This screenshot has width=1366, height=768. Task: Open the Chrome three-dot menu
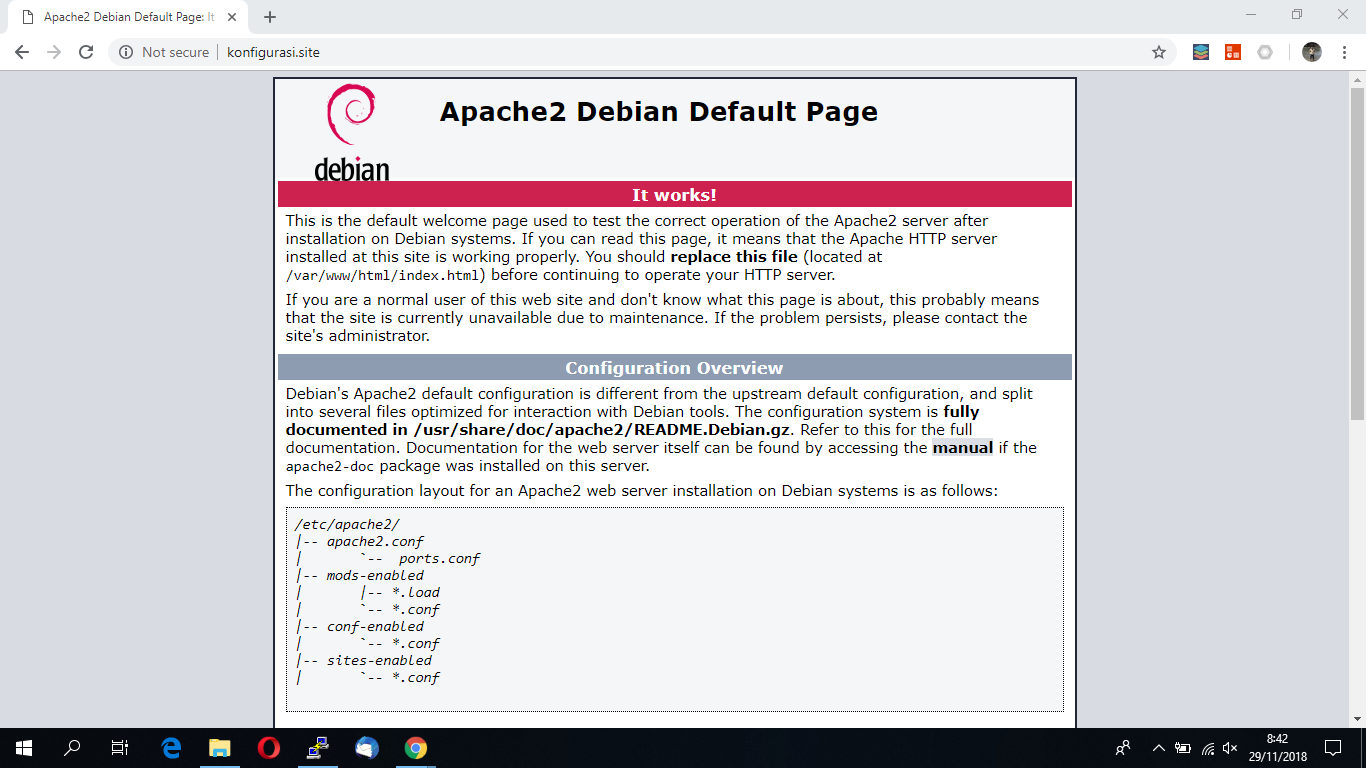click(x=1344, y=52)
